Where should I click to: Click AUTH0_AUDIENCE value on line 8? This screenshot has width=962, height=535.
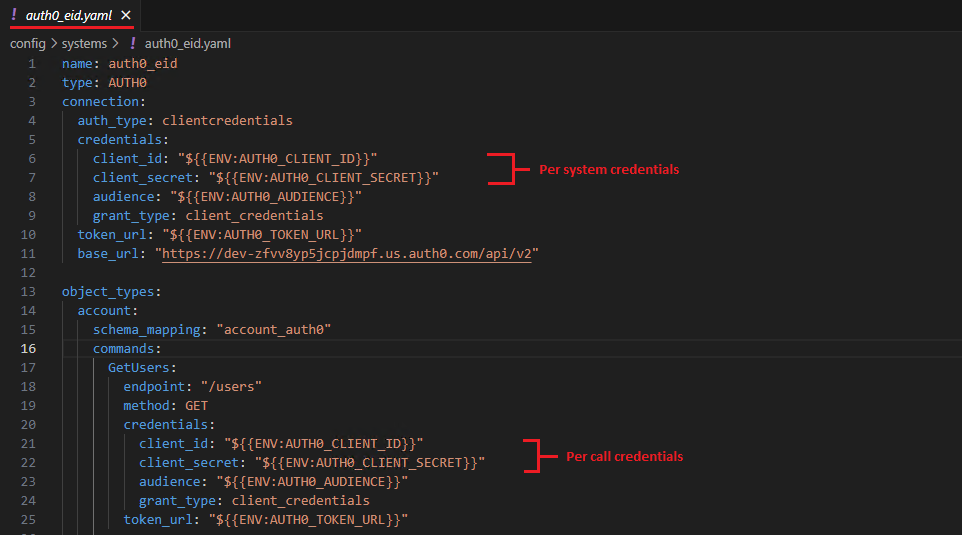coord(266,197)
